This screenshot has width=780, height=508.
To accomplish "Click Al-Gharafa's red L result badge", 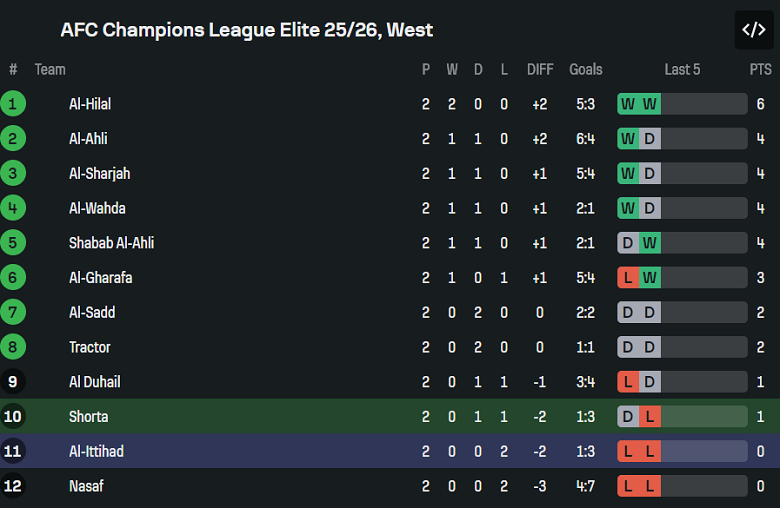I will click(x=628, y=278).
